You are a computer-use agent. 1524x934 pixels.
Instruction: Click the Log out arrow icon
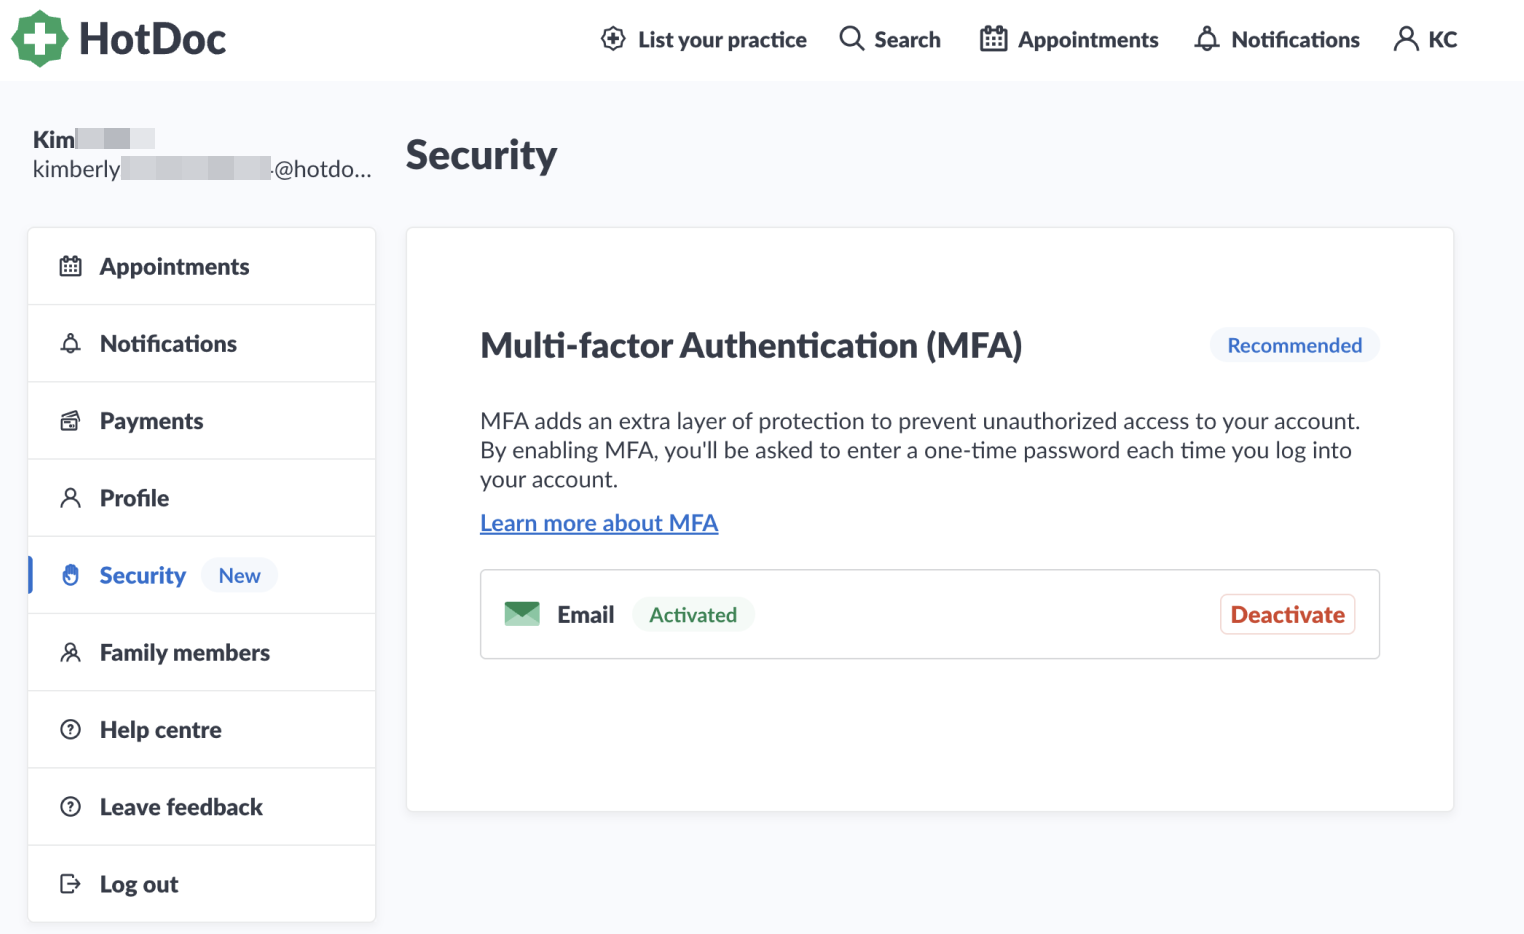[x=70, y=884]
